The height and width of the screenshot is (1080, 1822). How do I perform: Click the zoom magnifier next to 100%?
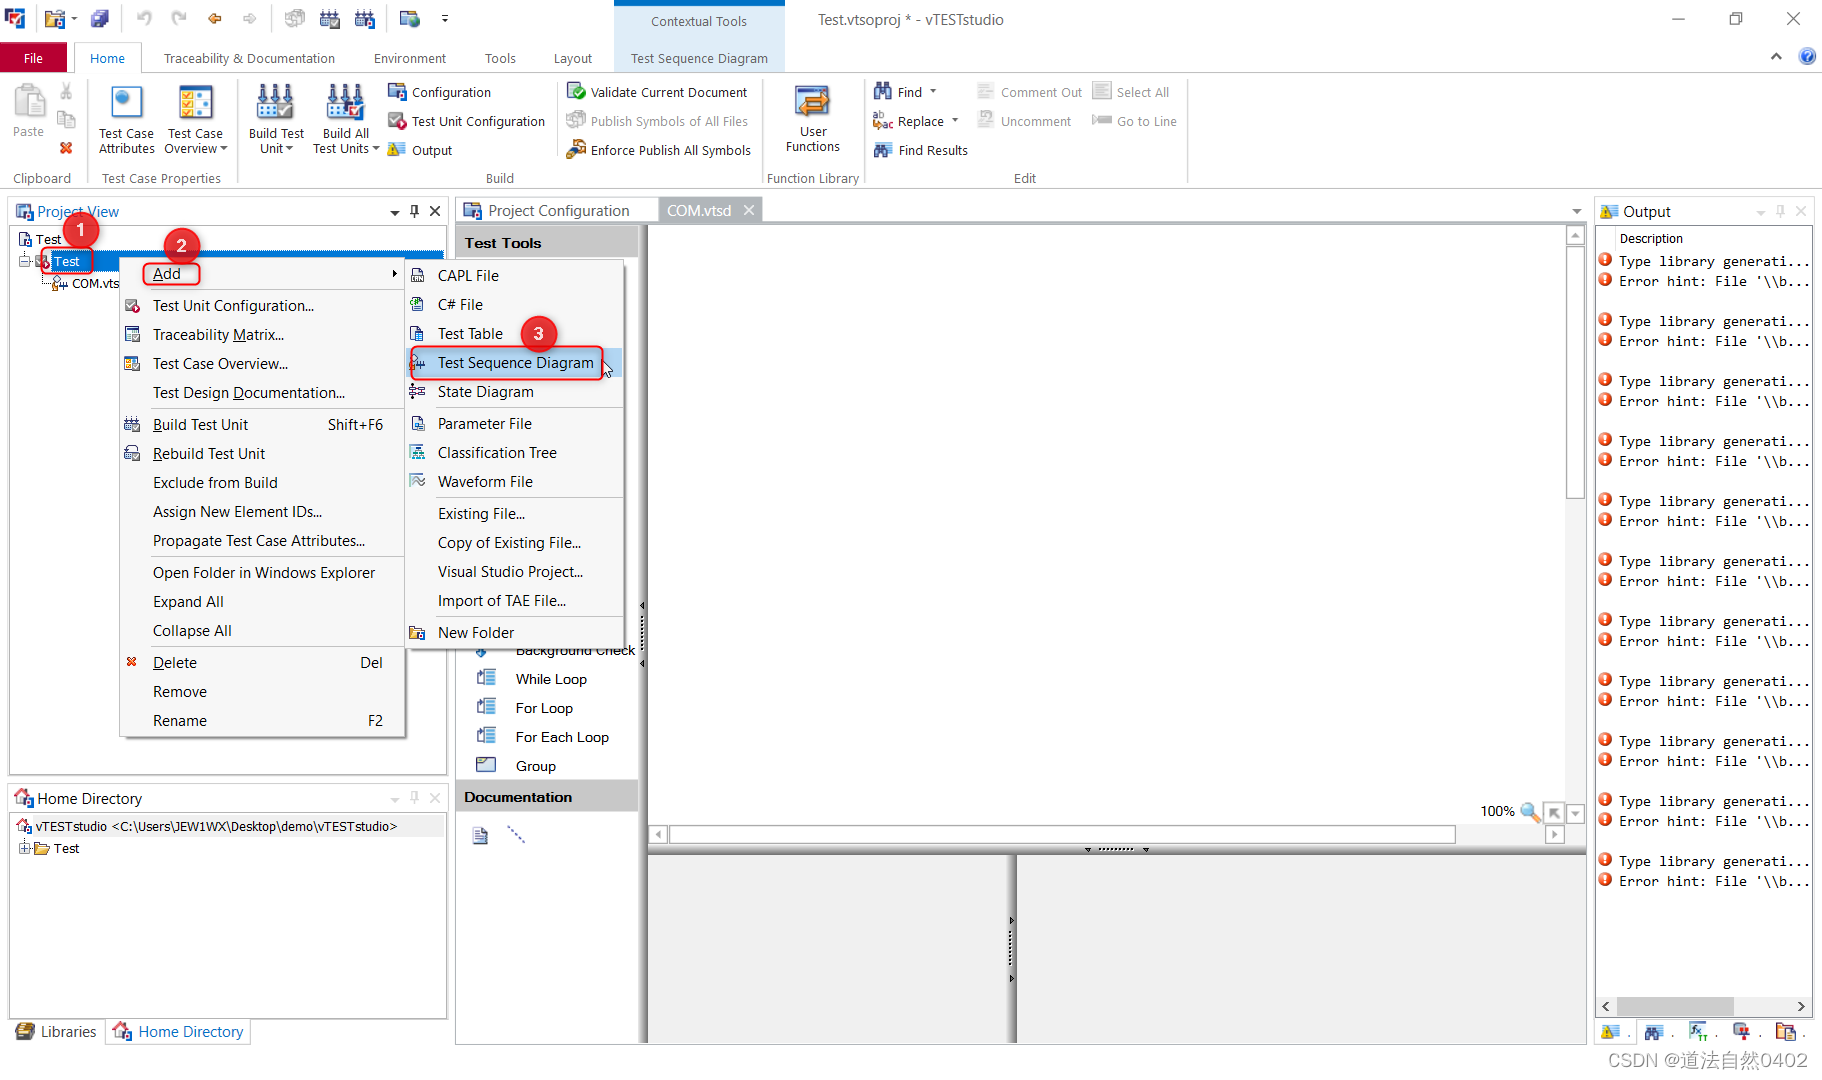[1531, 812]
